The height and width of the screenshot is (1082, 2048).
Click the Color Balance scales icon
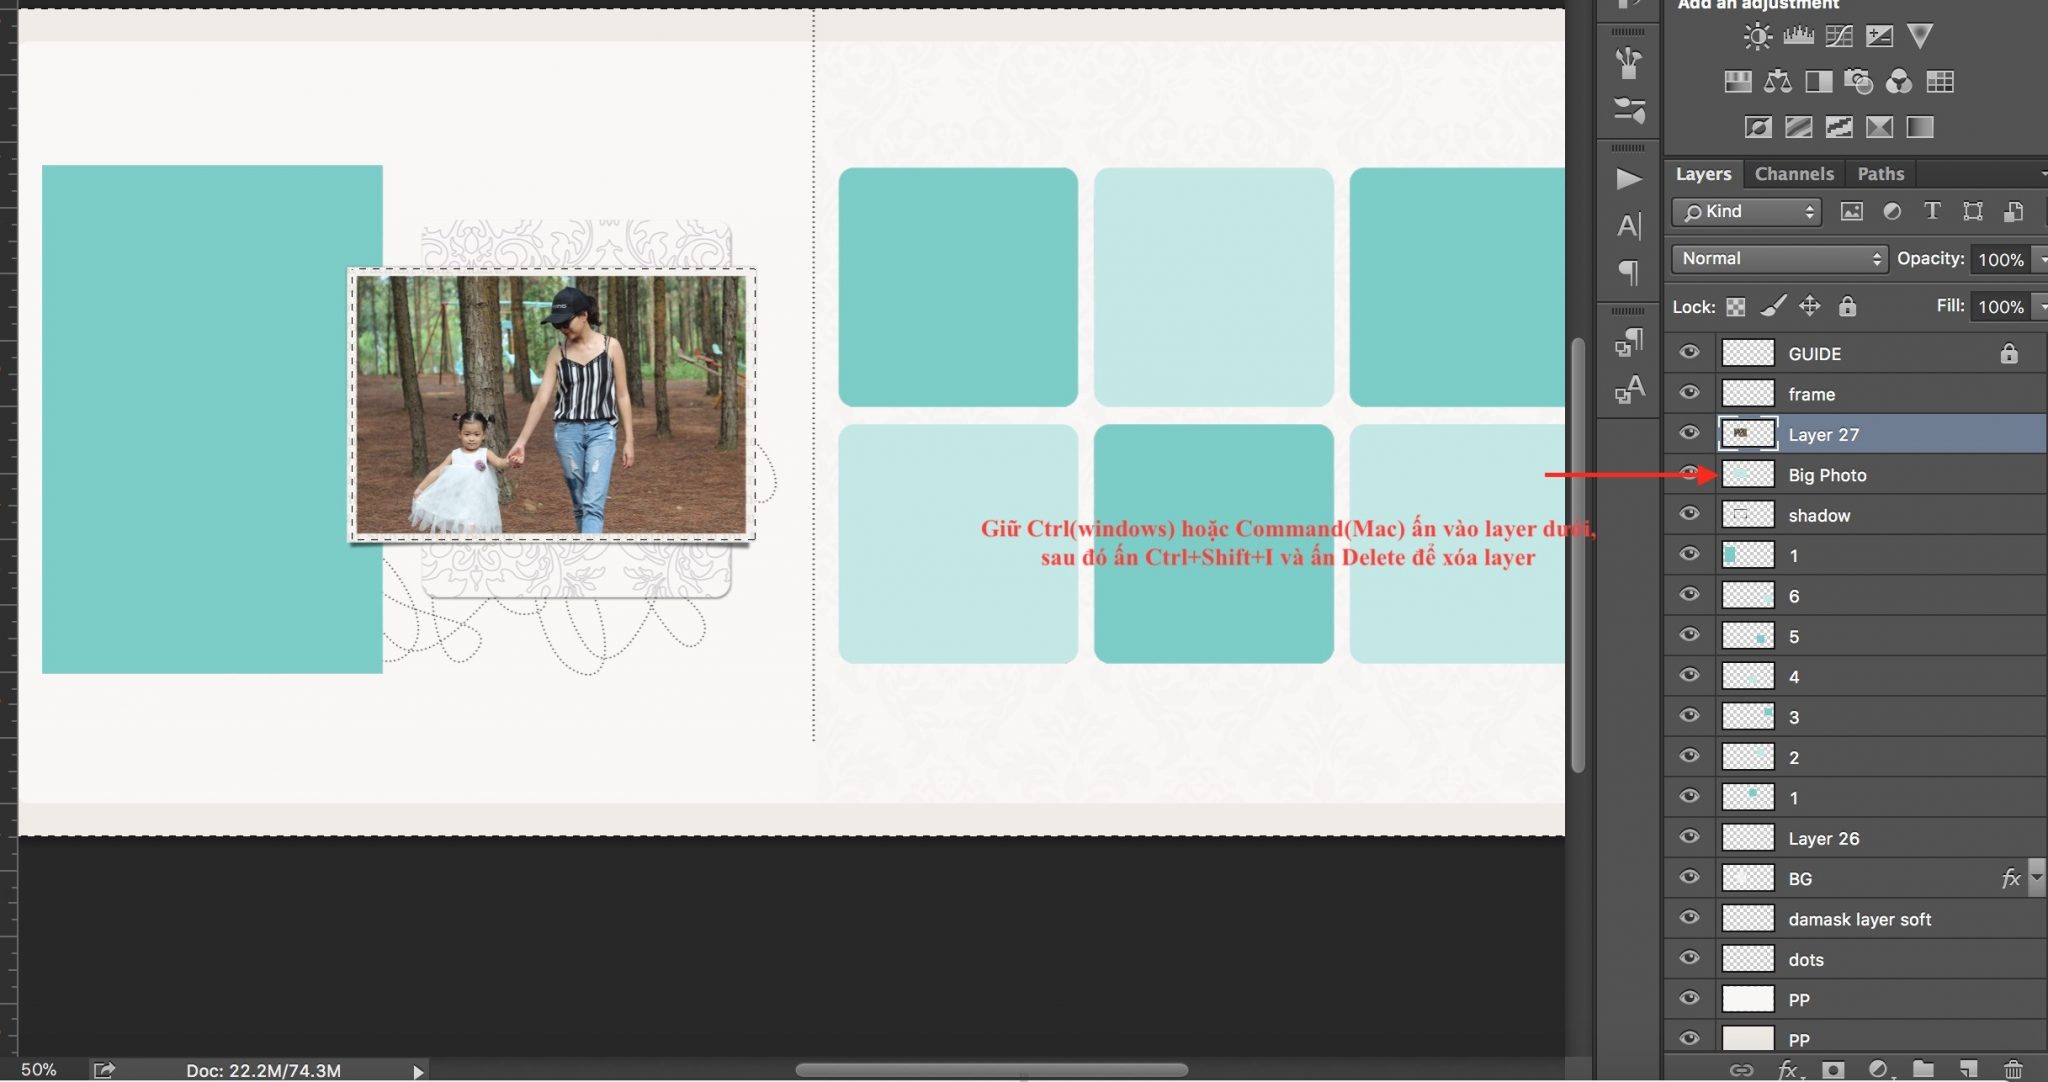(1778, 82)
